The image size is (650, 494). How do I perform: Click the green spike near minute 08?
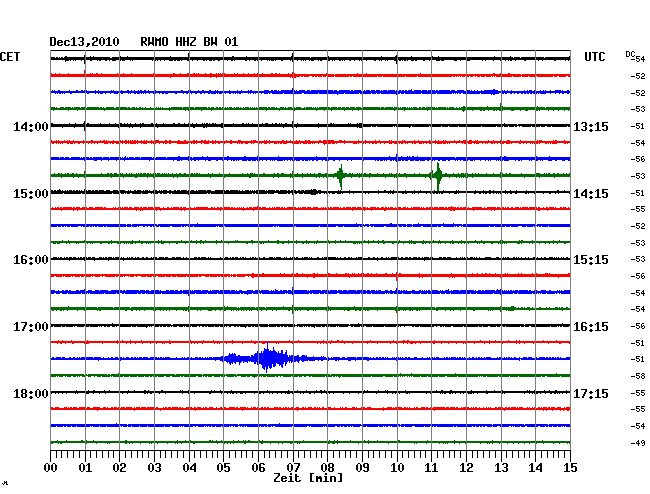pos(341,176)
